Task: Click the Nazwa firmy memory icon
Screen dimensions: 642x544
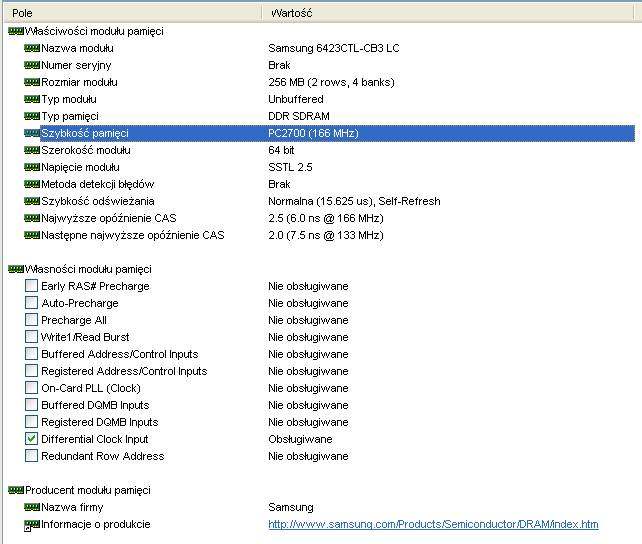Action: coord(32,507)
